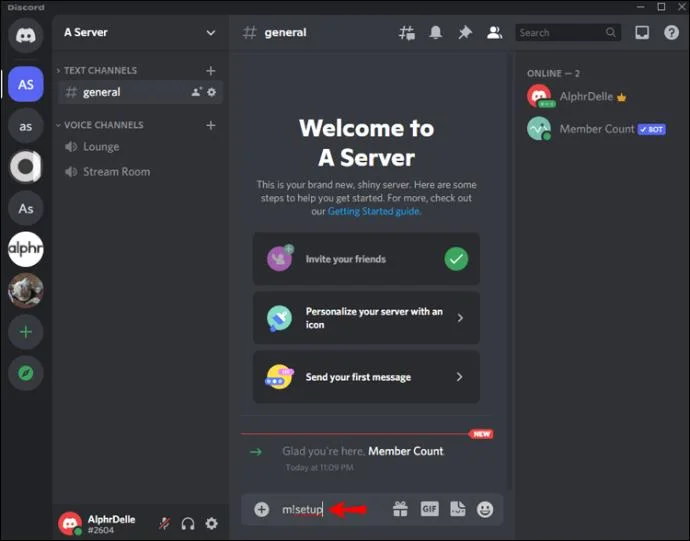Open the inbox icon

coord(642,33)
